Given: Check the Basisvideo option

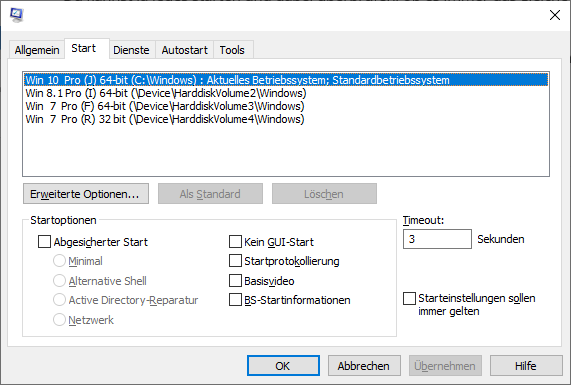Looking at the screenshot, I should coord(235,281).
